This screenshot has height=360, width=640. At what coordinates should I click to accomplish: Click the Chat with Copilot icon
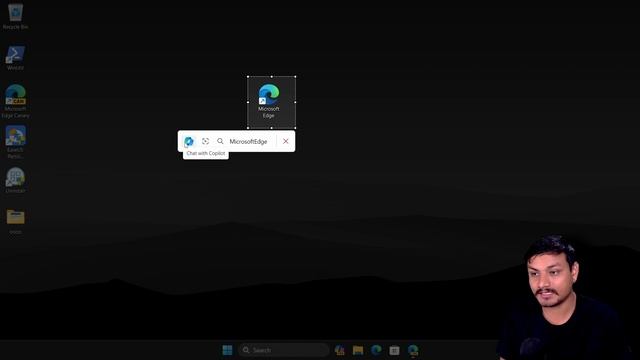189,141
